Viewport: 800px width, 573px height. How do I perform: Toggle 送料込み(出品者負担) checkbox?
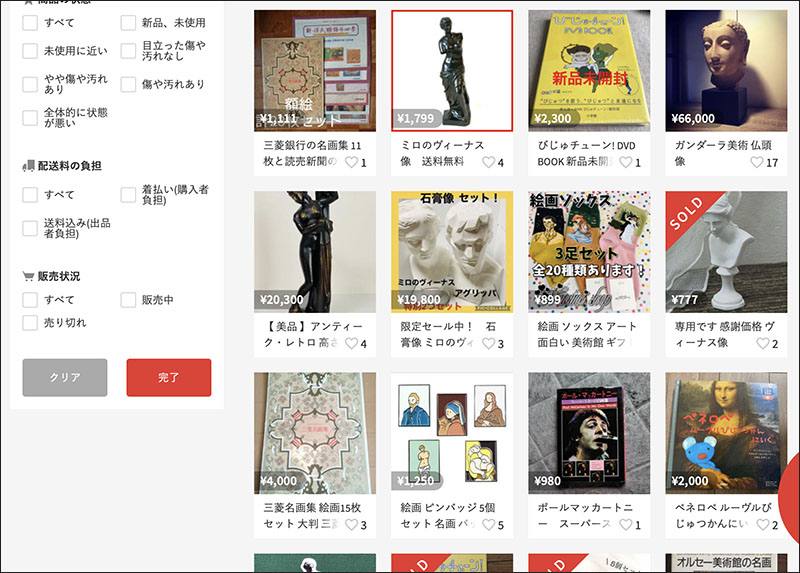[30, 228]
